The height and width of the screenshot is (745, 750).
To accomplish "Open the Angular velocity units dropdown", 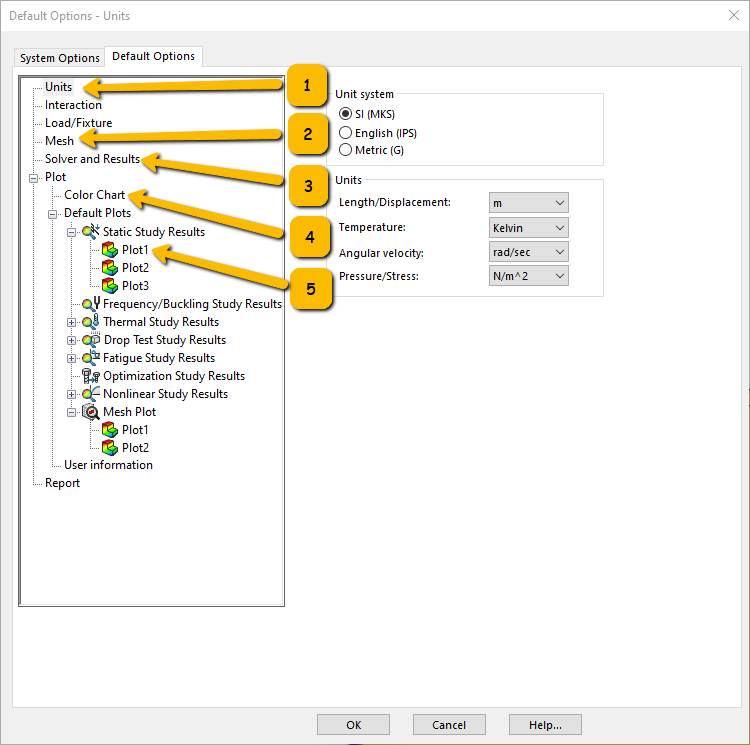I will (x=529, y=252).
